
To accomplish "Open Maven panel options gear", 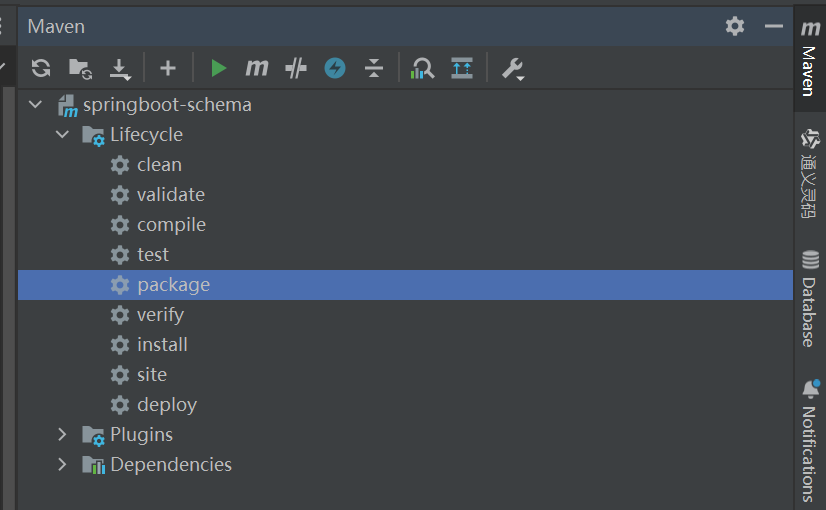I will (x=735, y=26).
